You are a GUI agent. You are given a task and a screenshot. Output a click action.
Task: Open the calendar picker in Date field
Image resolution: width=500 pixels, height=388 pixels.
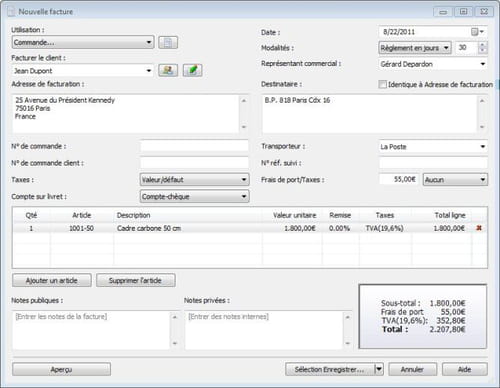[x=477, y=32]
